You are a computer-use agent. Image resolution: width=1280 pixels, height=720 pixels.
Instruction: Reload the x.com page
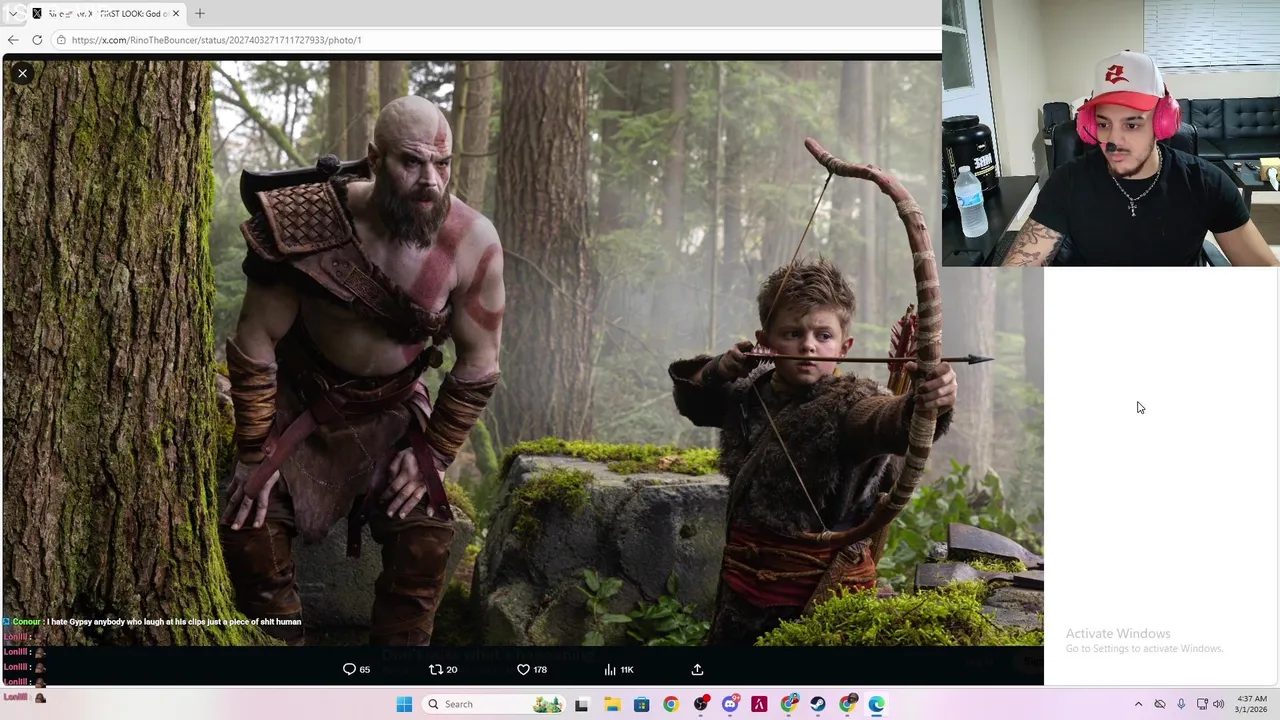pyautogui.click(x=37, y=40)
